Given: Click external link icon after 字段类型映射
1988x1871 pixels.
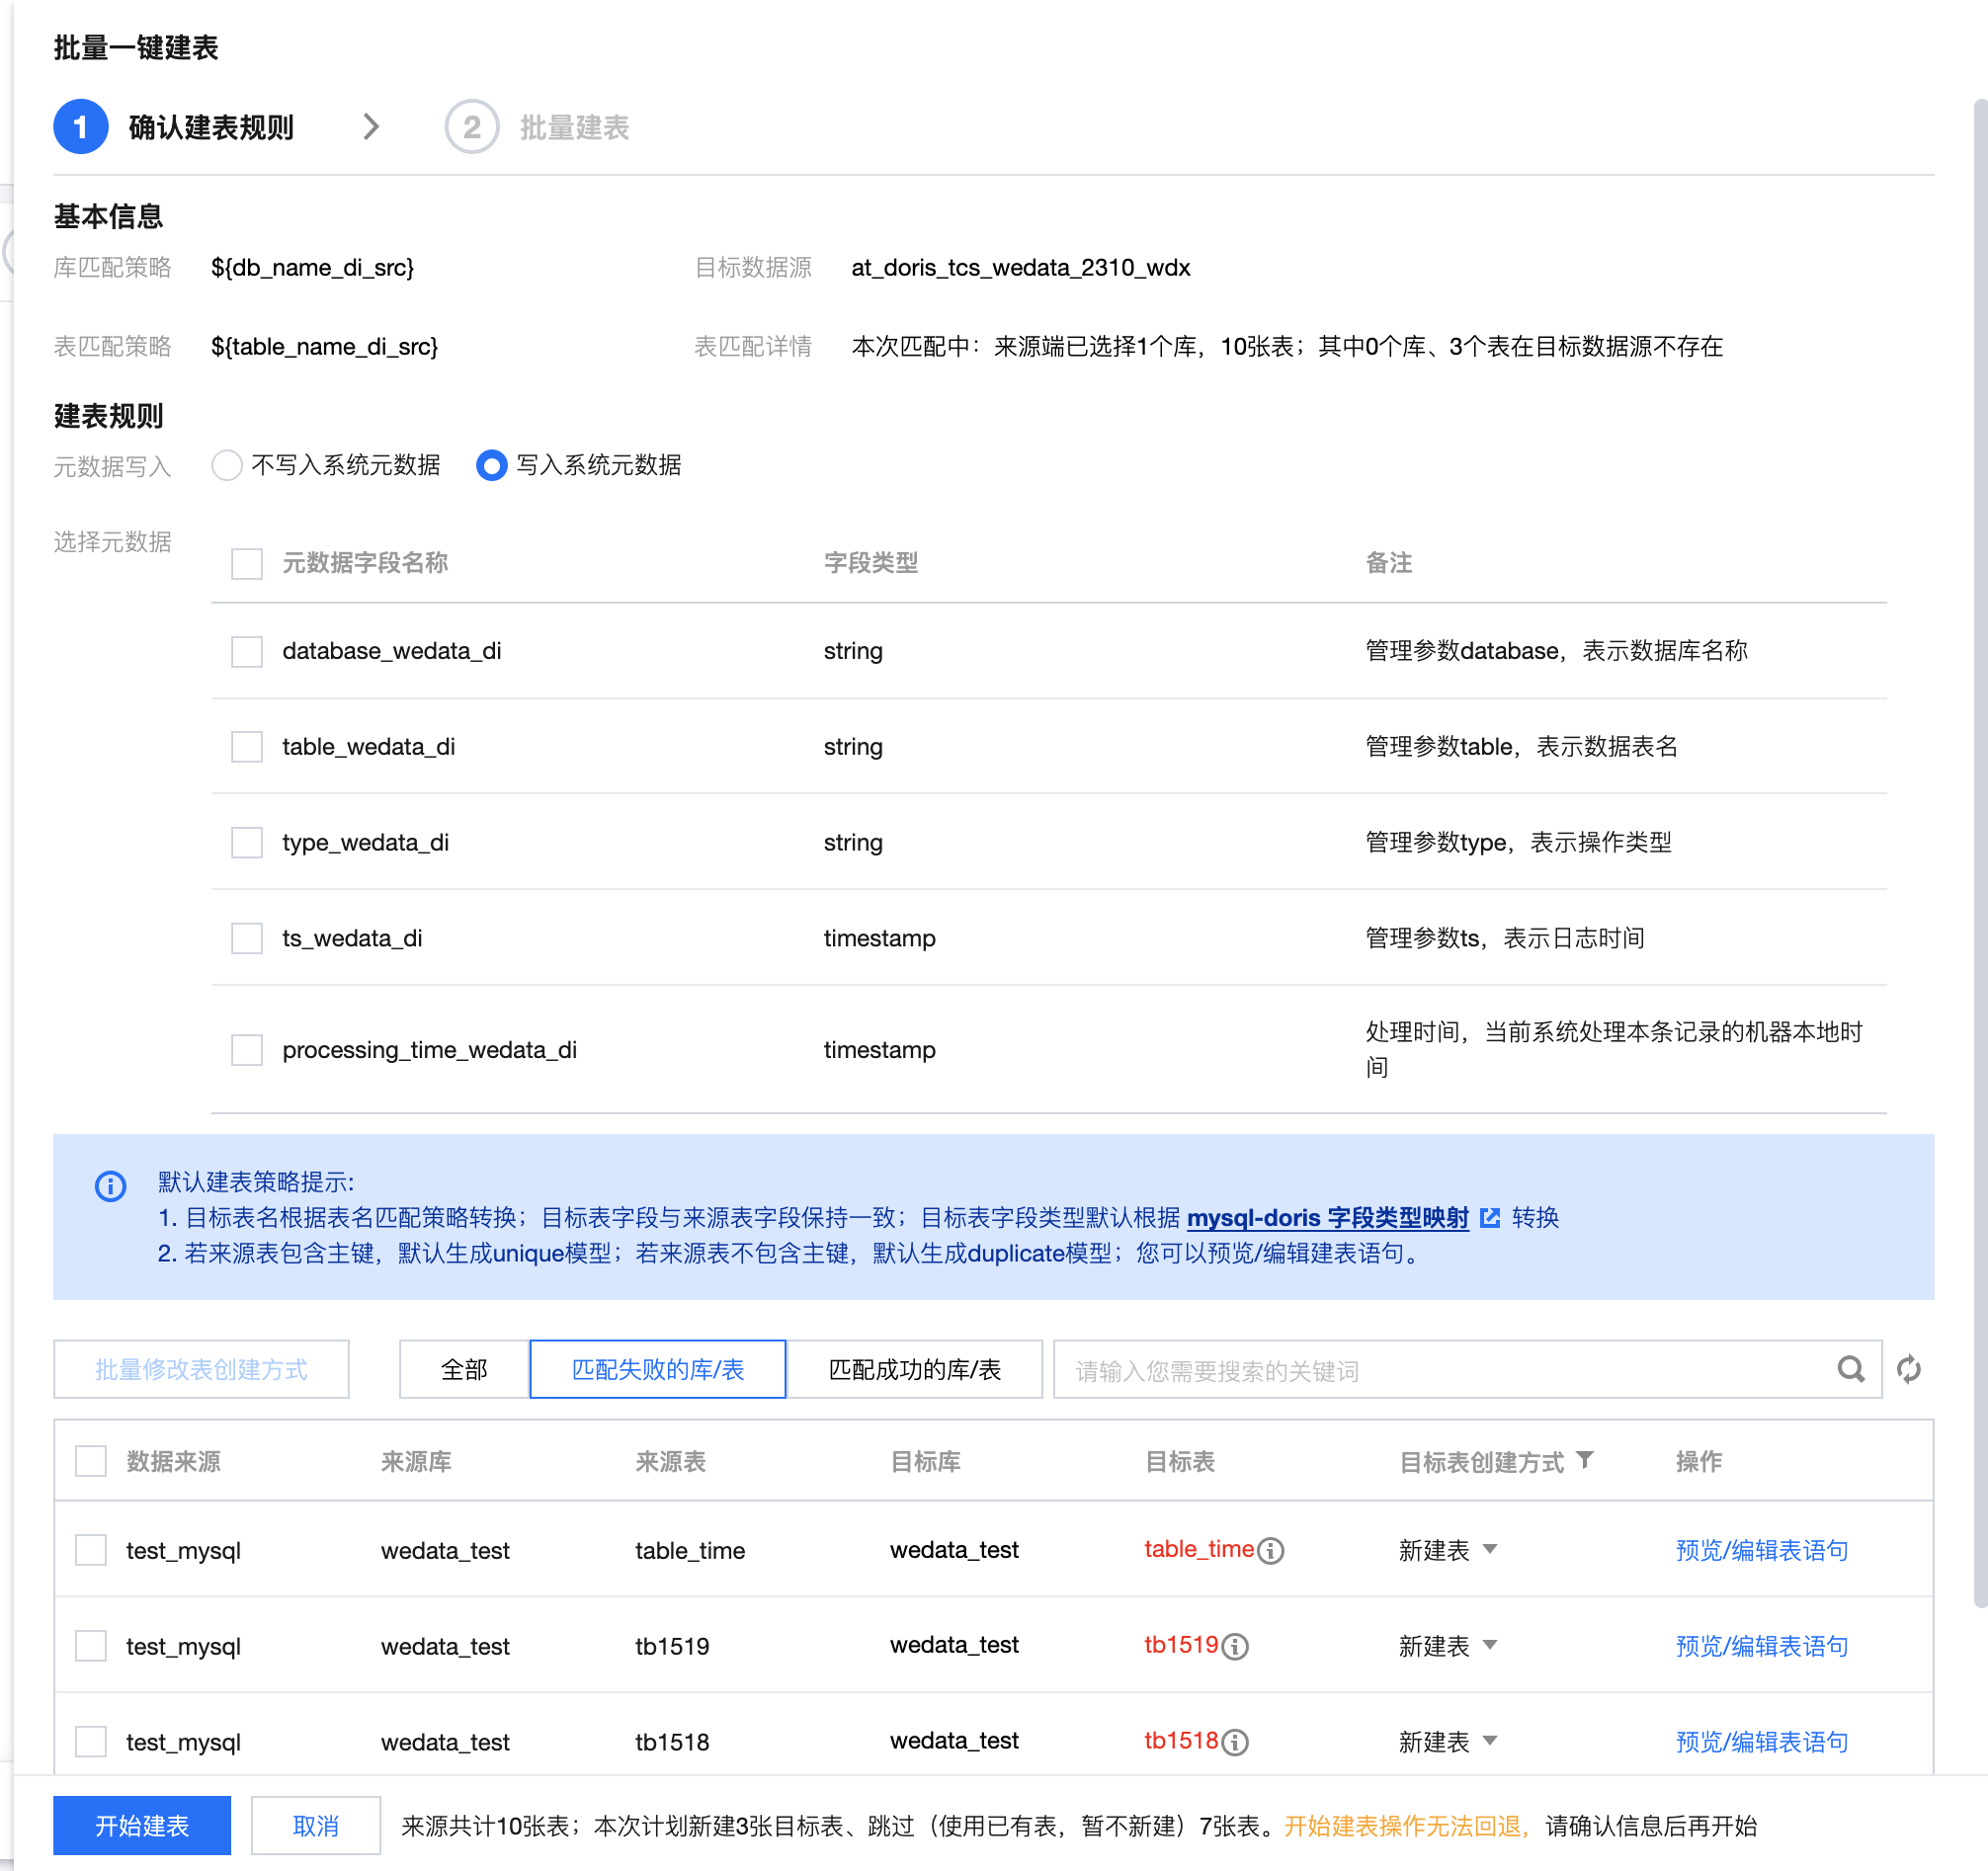Looking at the screenshot, I should click(1490, 1217).
